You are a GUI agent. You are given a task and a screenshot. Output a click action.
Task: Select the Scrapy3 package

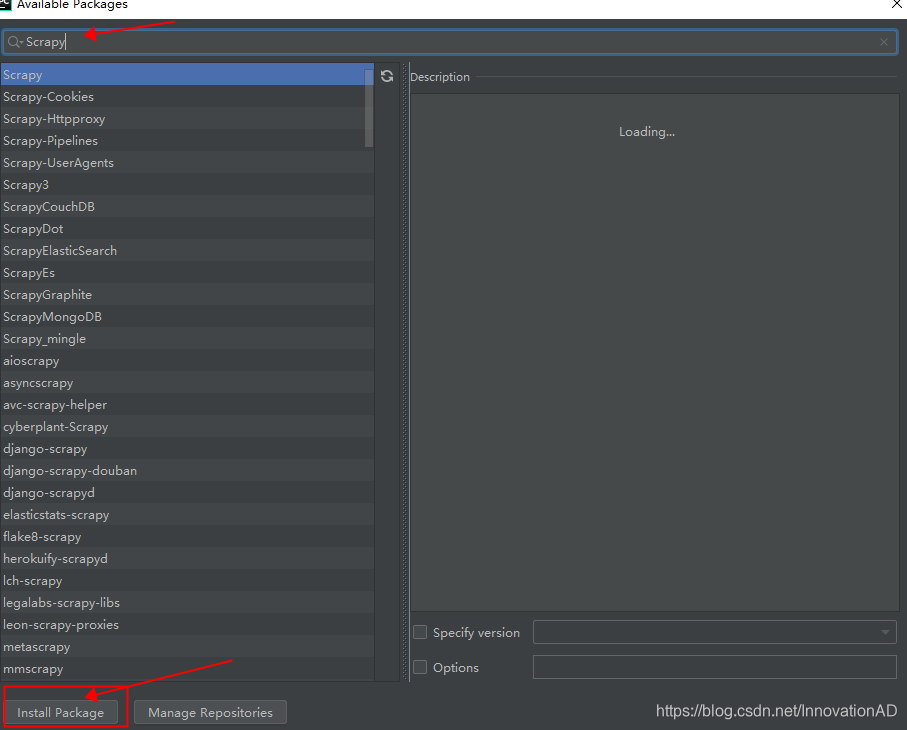(187, 185)
